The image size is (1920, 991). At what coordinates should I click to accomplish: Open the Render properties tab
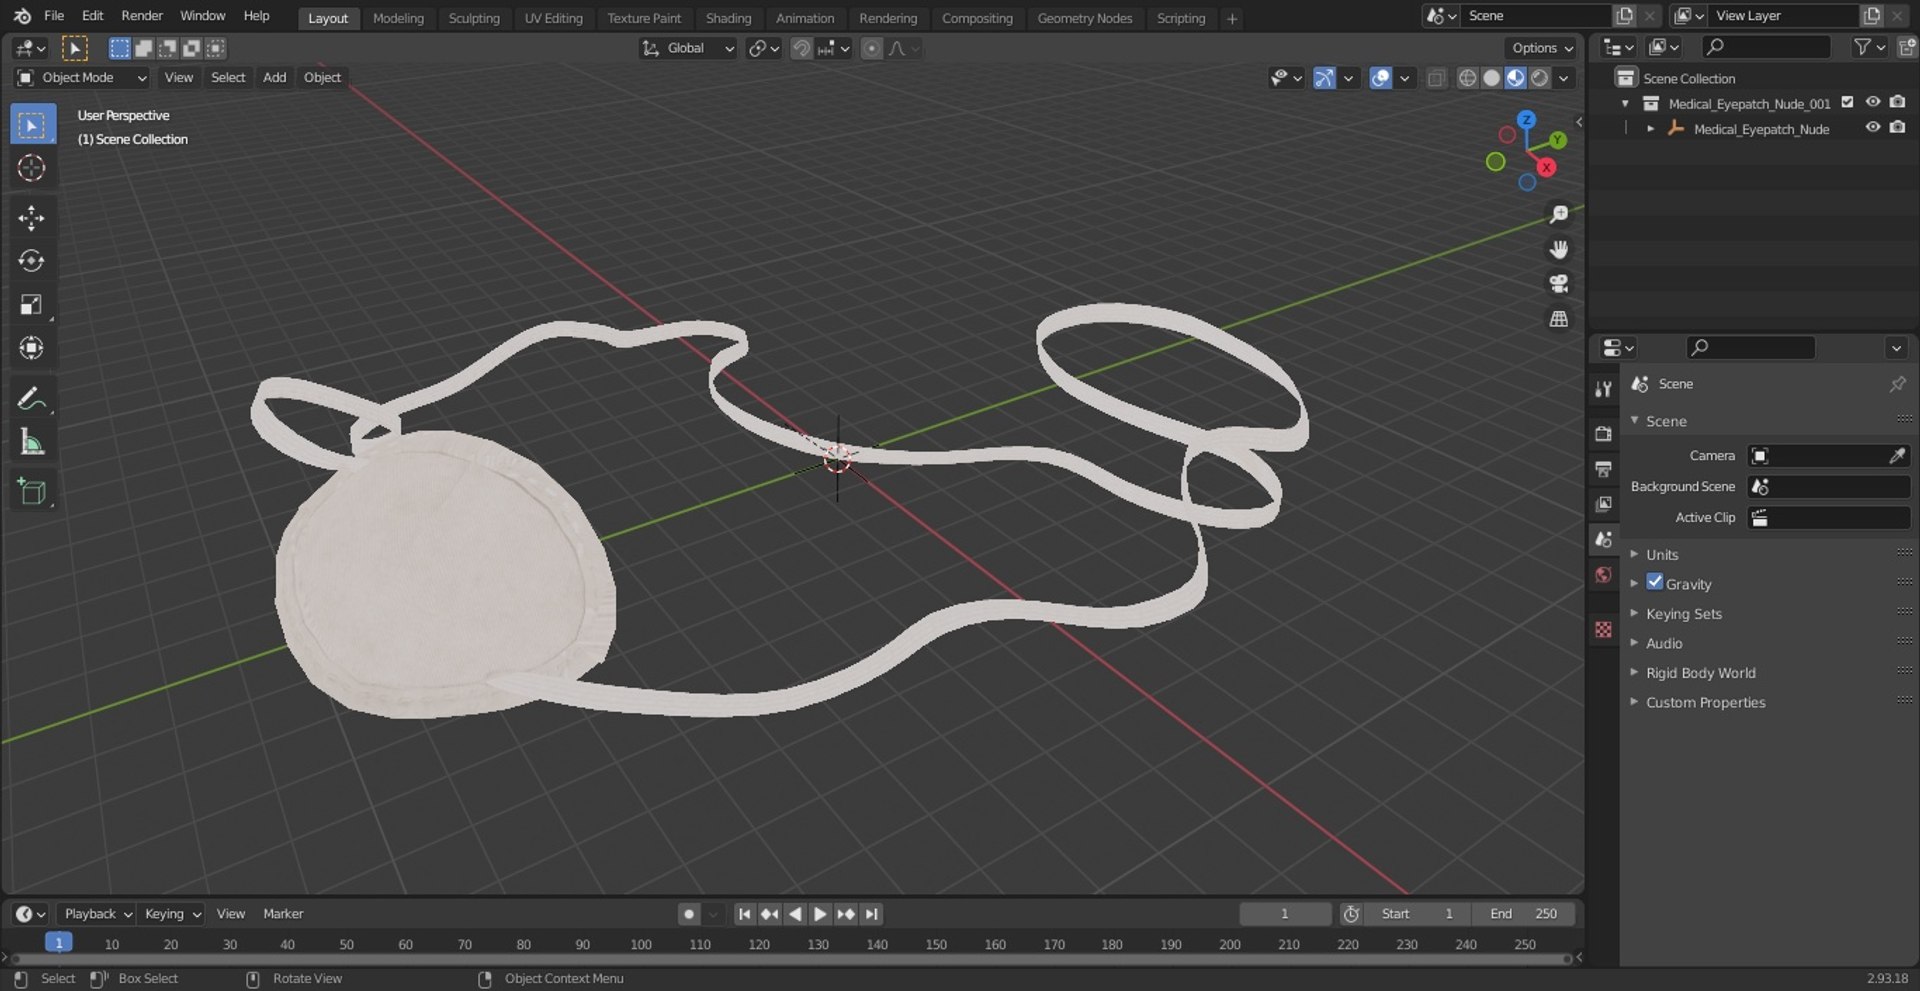point(1604,434)
